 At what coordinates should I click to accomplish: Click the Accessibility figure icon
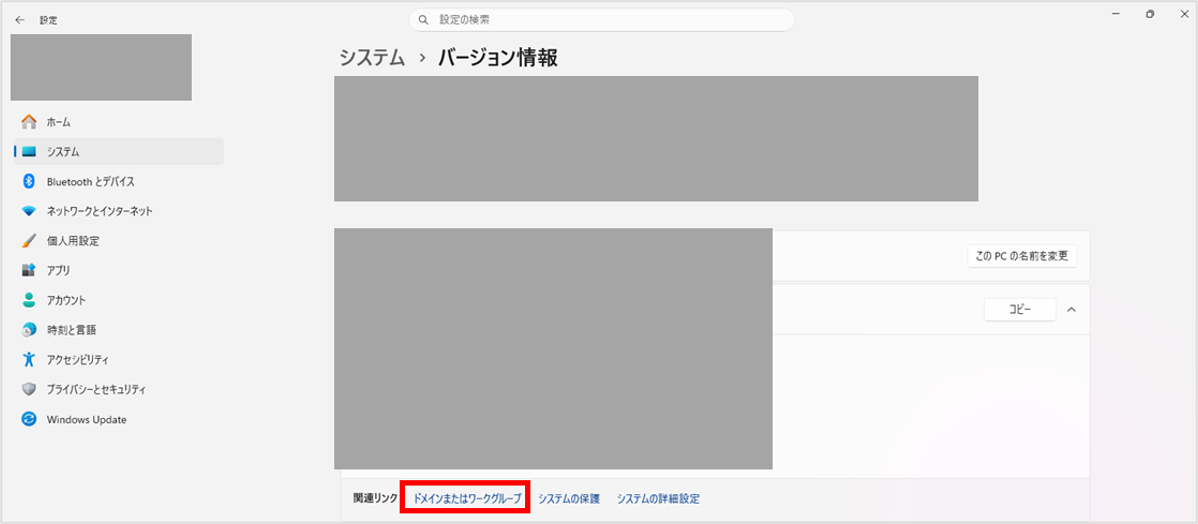click(29, 359)
